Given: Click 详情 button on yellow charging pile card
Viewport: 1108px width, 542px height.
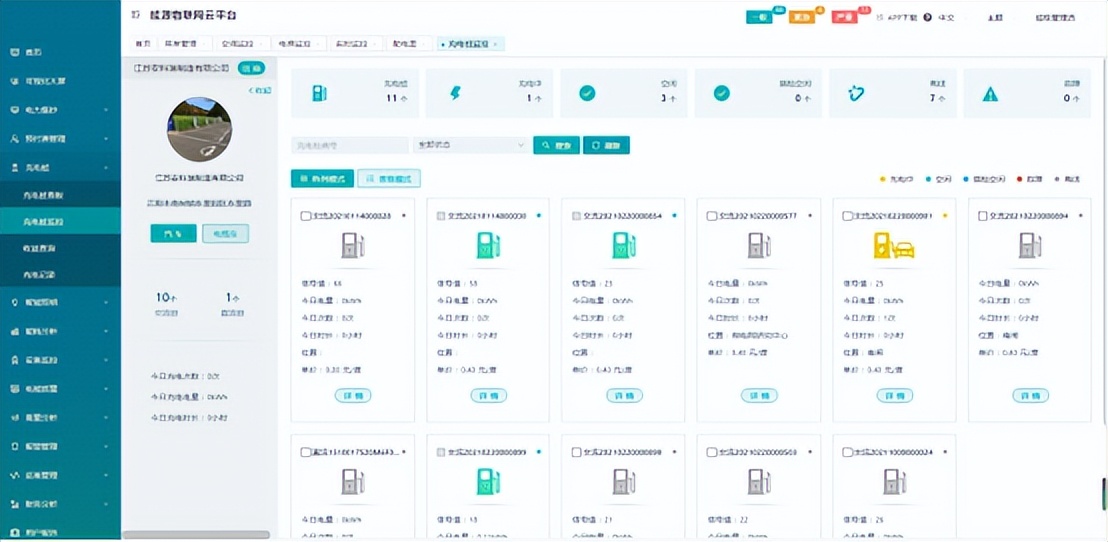Looking at the screenshot, I should coord(895,396).
